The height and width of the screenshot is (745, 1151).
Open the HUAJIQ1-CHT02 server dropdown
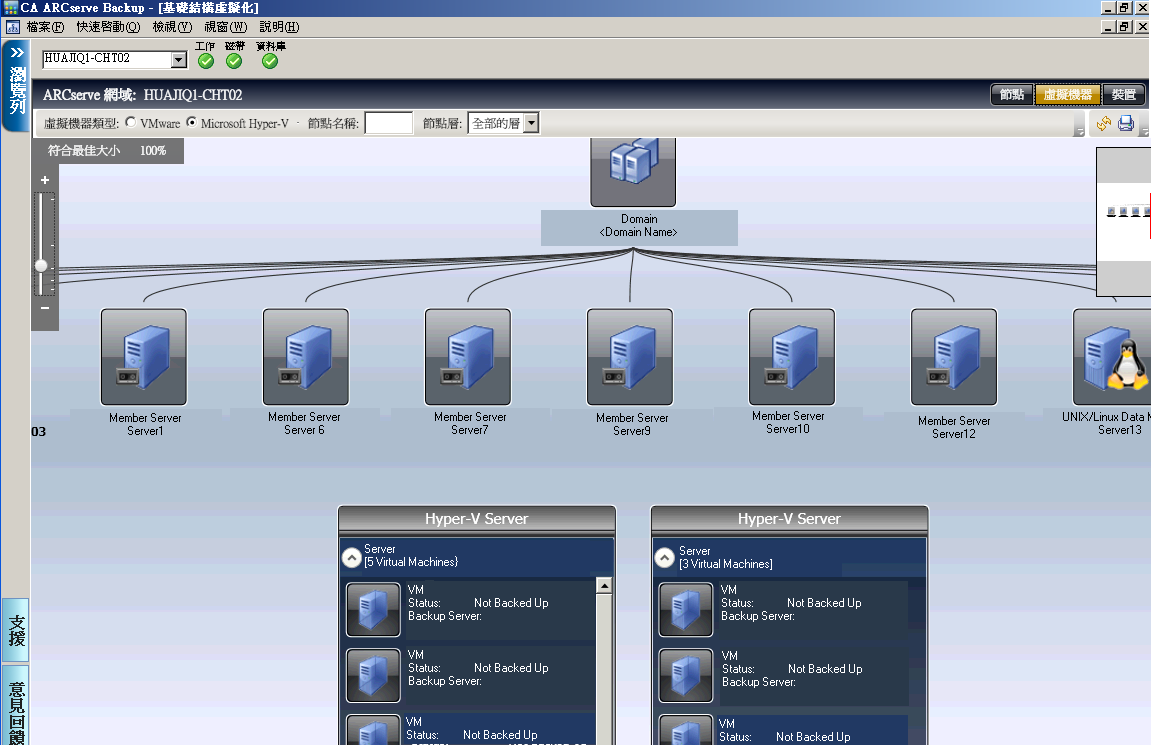pyautogui.click(x=179, y=60)
